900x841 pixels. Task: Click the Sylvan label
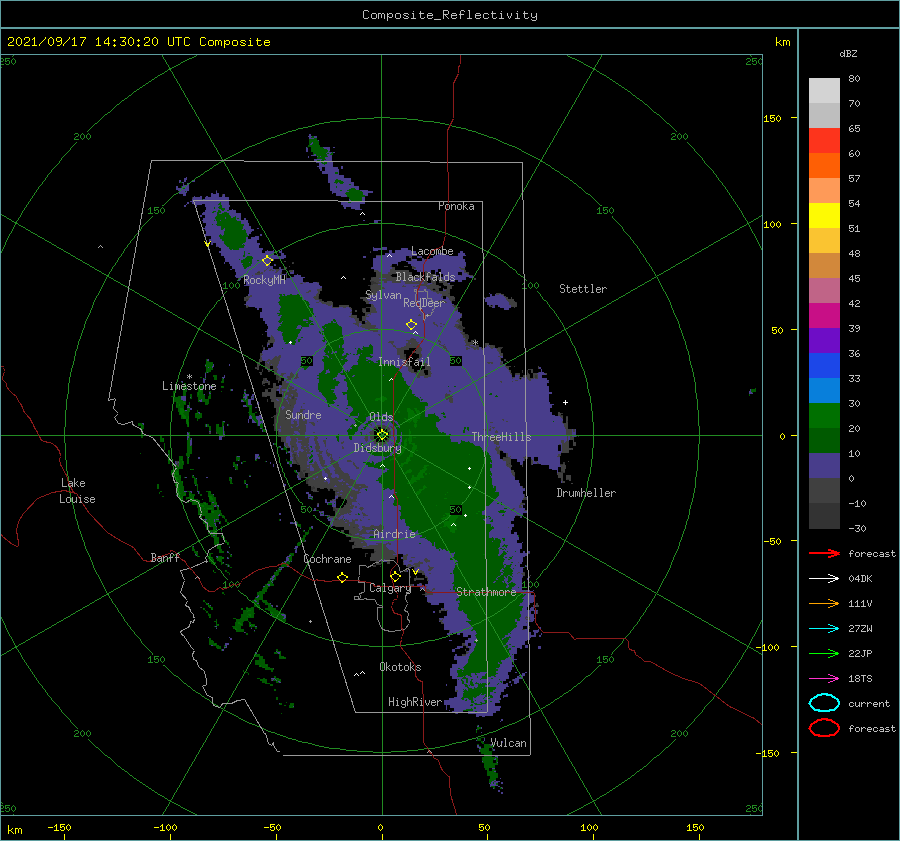(x=383, y=295)
